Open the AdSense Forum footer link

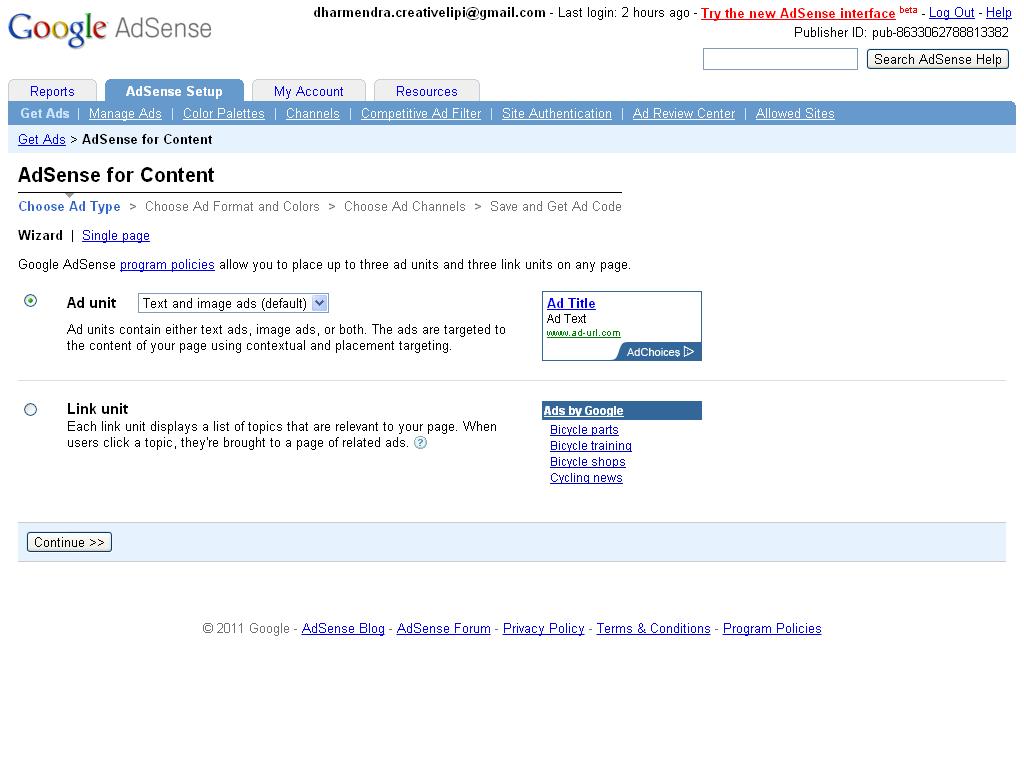click(x=443, y=628)
